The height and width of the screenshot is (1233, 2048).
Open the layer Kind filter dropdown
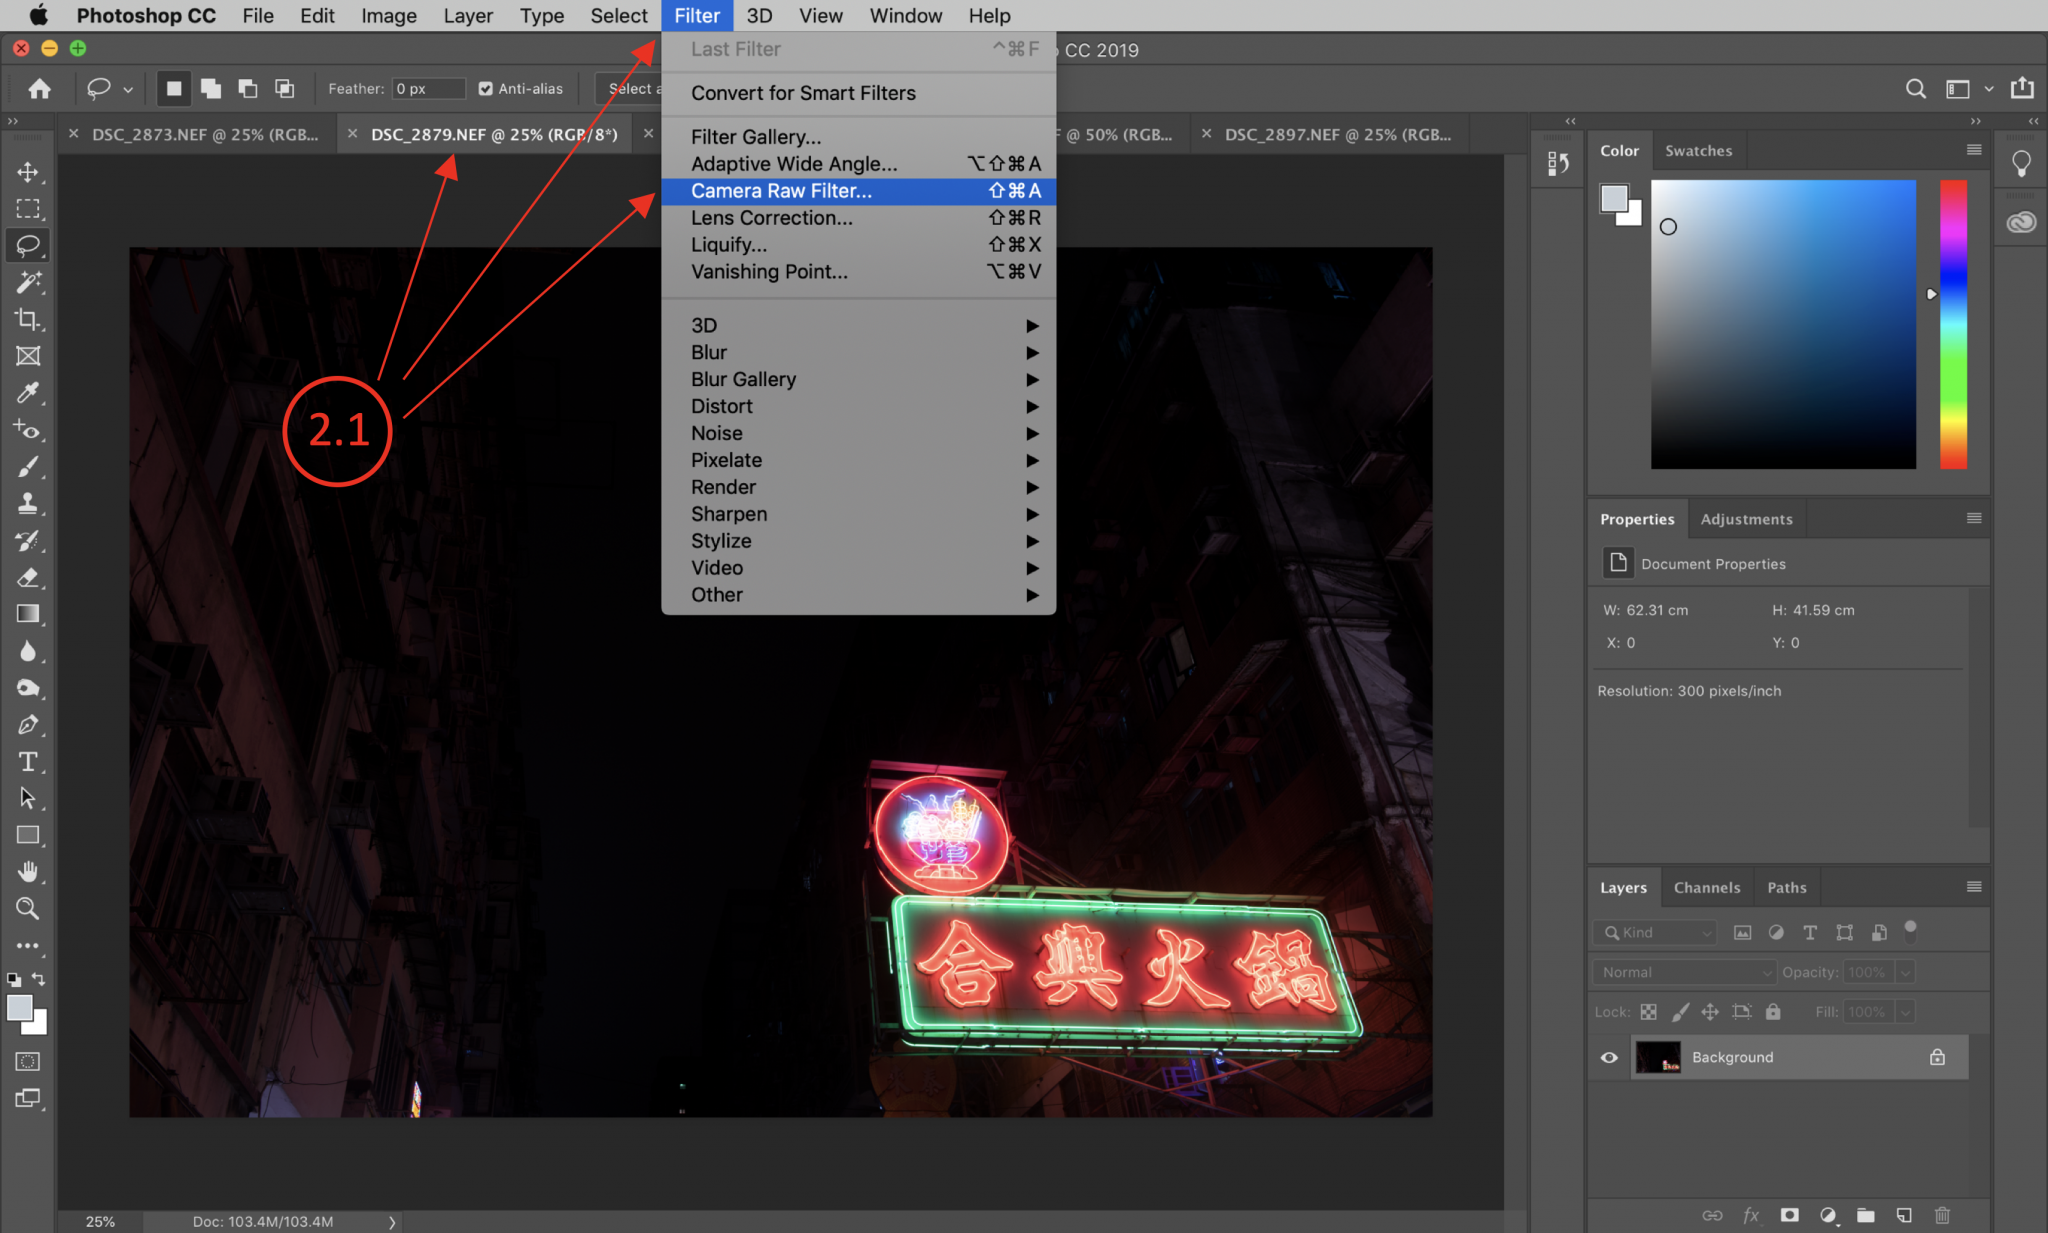(x=1656, y=932)
